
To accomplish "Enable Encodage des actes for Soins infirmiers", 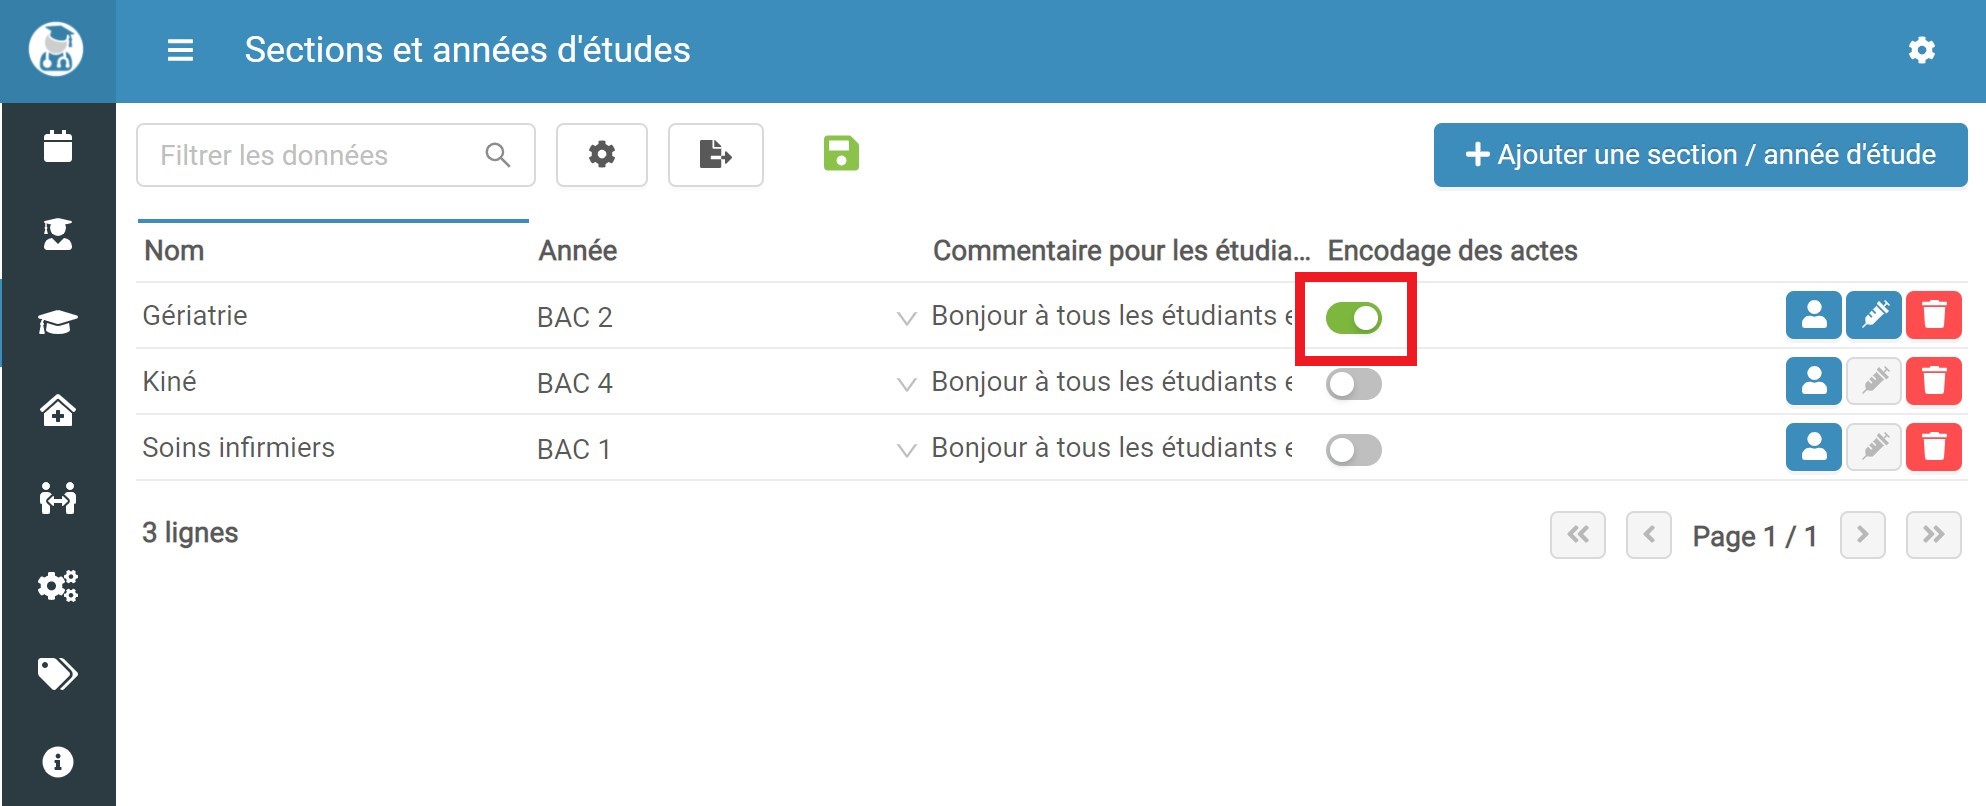I will point(1354,450).
